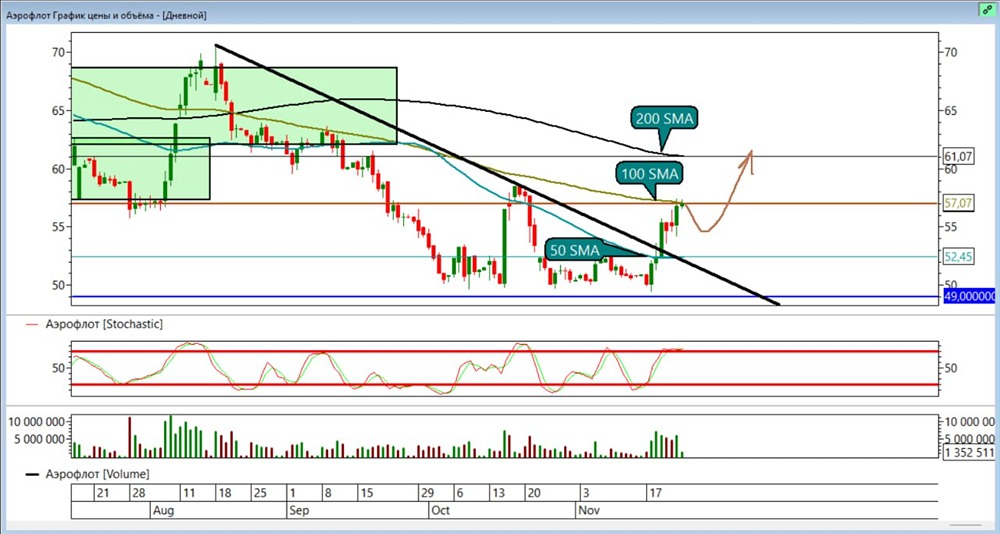This screenshot has height=534, width=1000.
Task: Click the 1 352 511 volume value label
Action: click(968, 452)
